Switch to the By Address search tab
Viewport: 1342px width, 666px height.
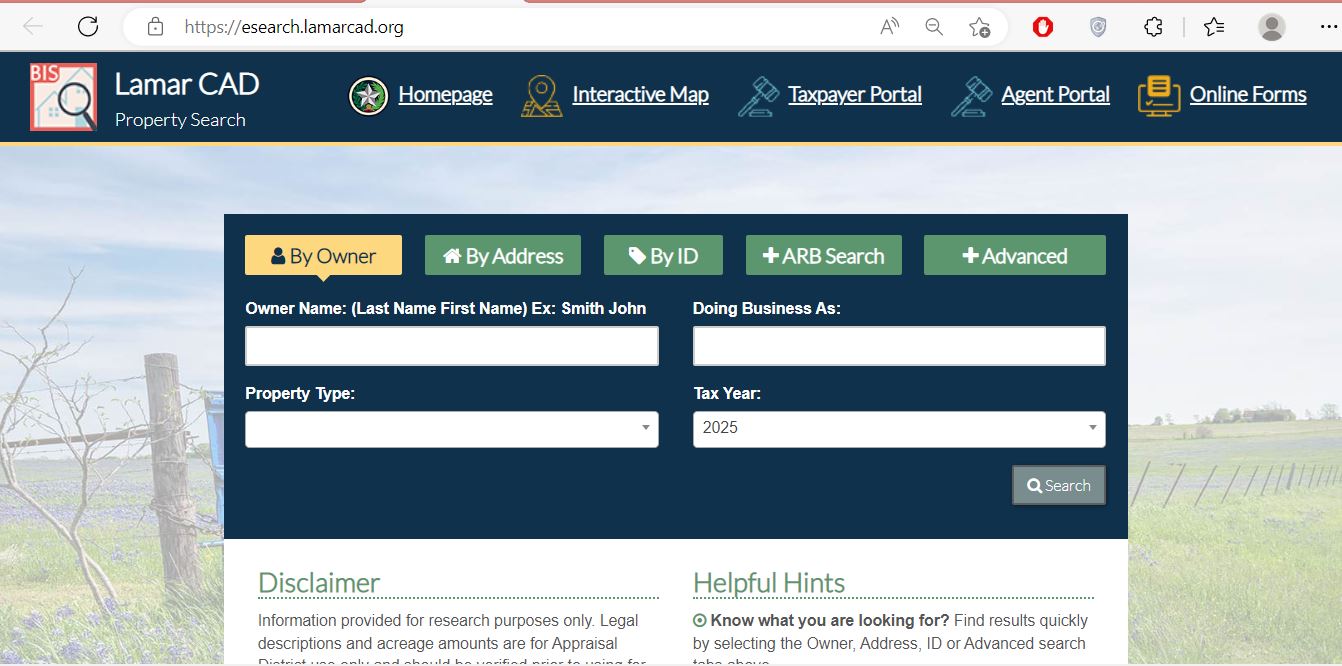click(503, 256)
